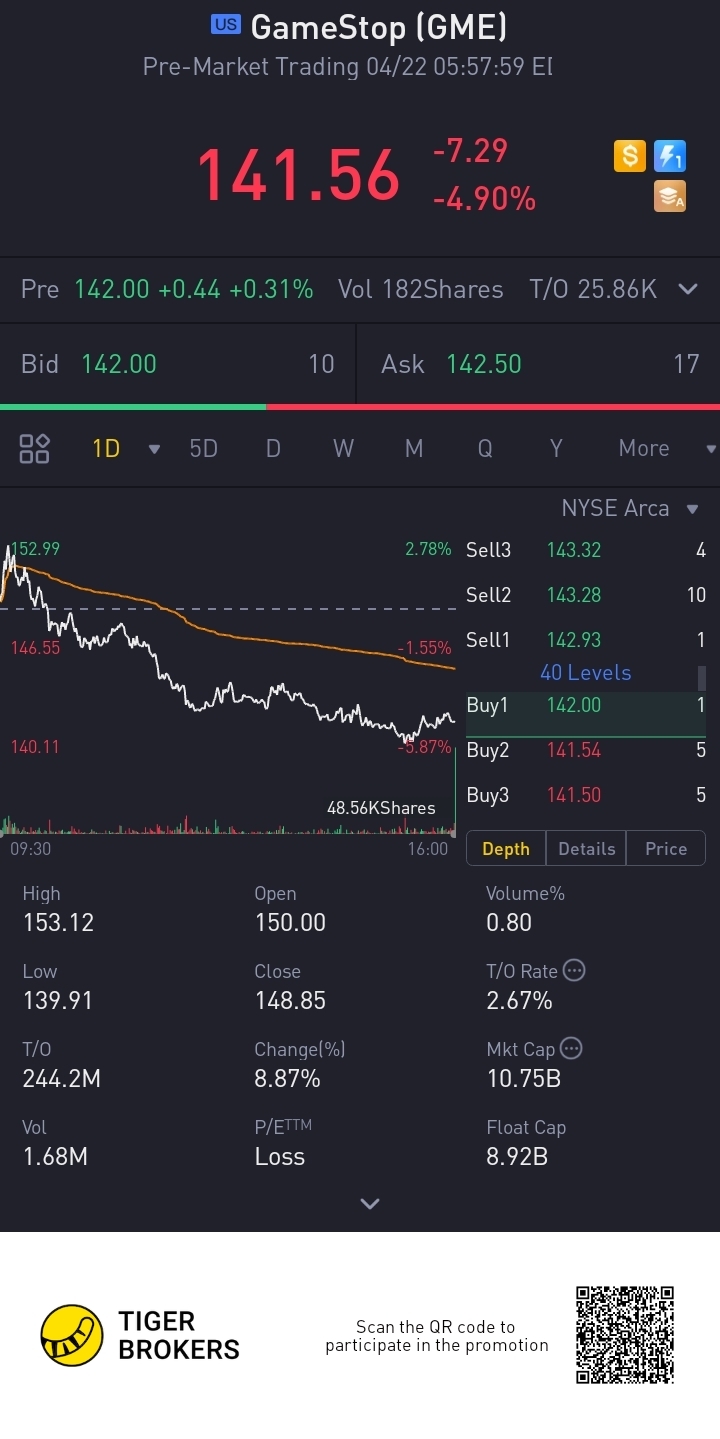Tap the tan stacked-layers badge
The width and height of the screenshot is (720, 1439).
669,196
